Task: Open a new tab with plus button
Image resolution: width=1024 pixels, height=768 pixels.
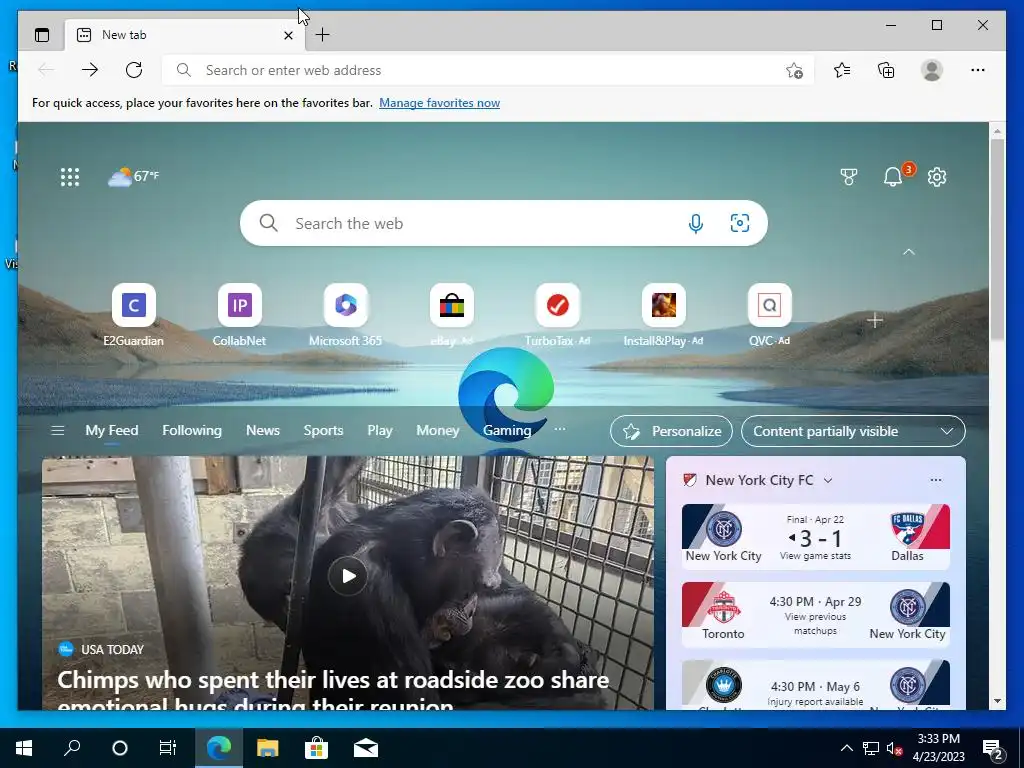Action: tap(323, 35)
